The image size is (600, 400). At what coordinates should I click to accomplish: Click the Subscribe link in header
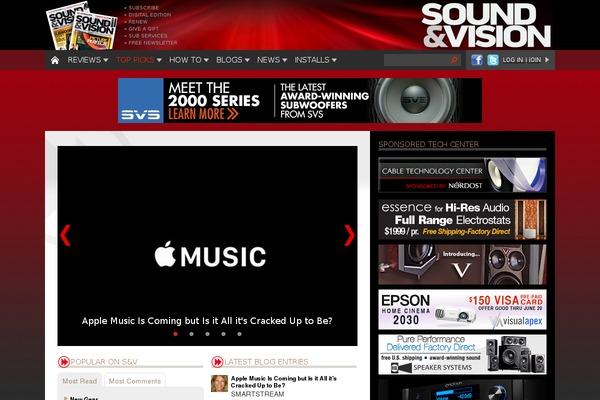pyautogui.click(x=144, y=7)
